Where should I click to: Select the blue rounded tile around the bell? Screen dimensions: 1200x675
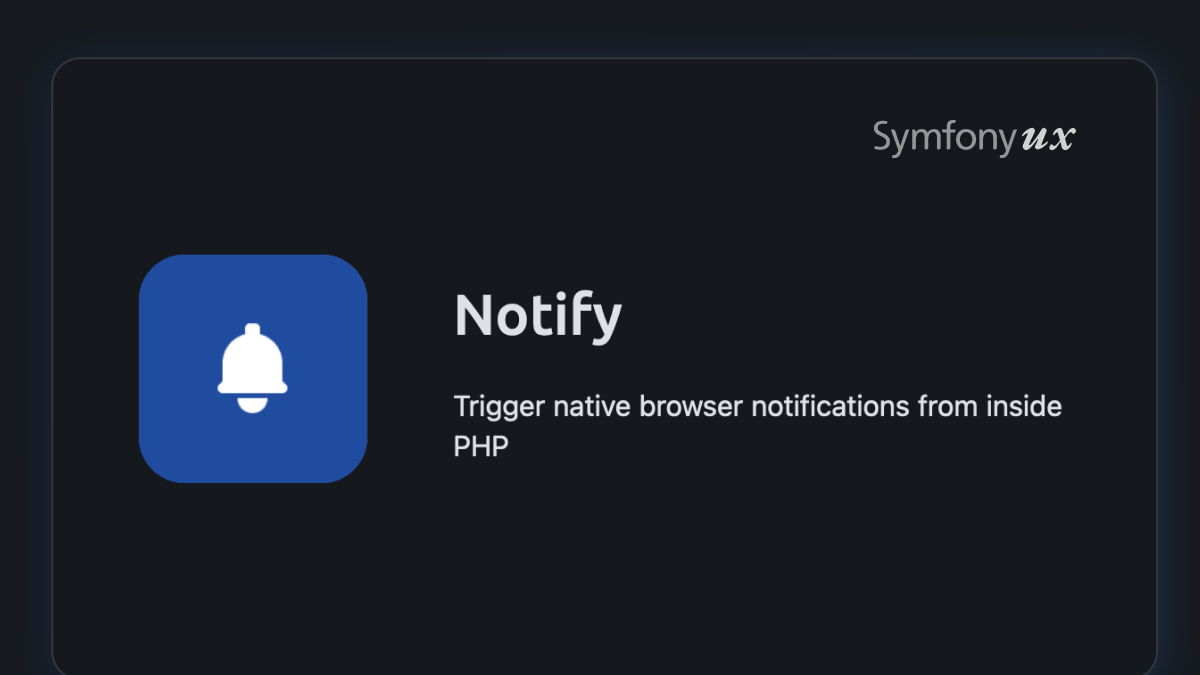coord(253,369)
